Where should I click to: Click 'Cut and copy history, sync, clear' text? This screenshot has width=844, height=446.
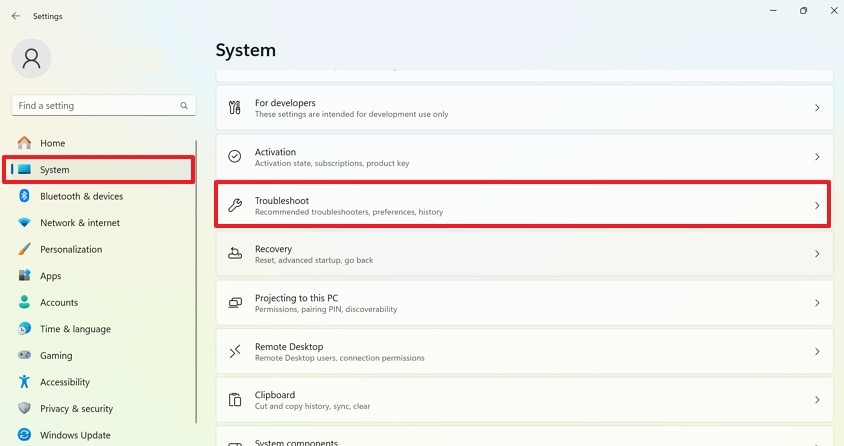[312, 406]
